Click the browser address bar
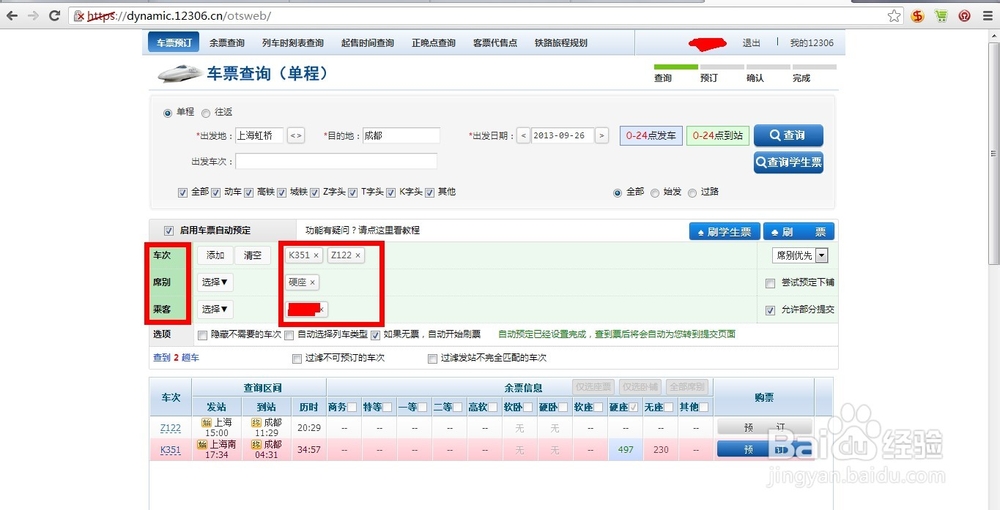 click(x=485, y=16)
